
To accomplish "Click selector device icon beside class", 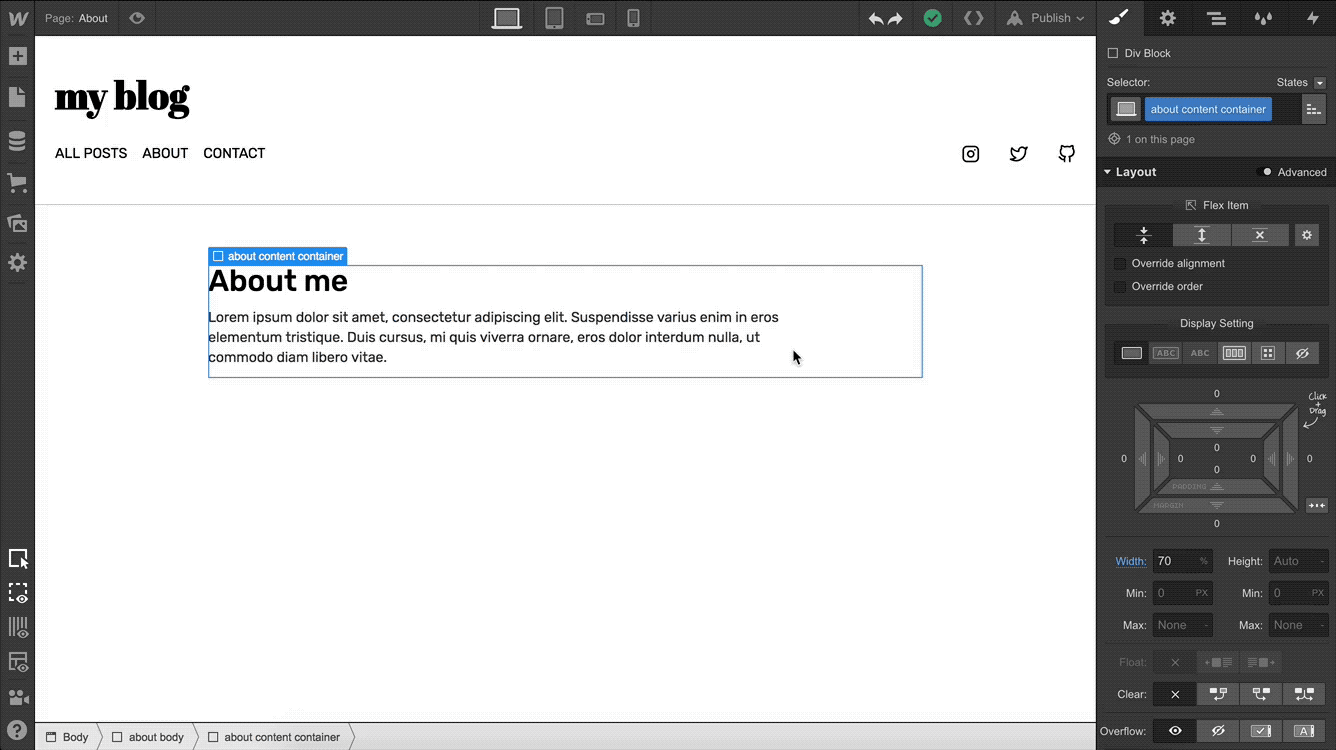I will pyautogui.click(x=1126, y=109).
